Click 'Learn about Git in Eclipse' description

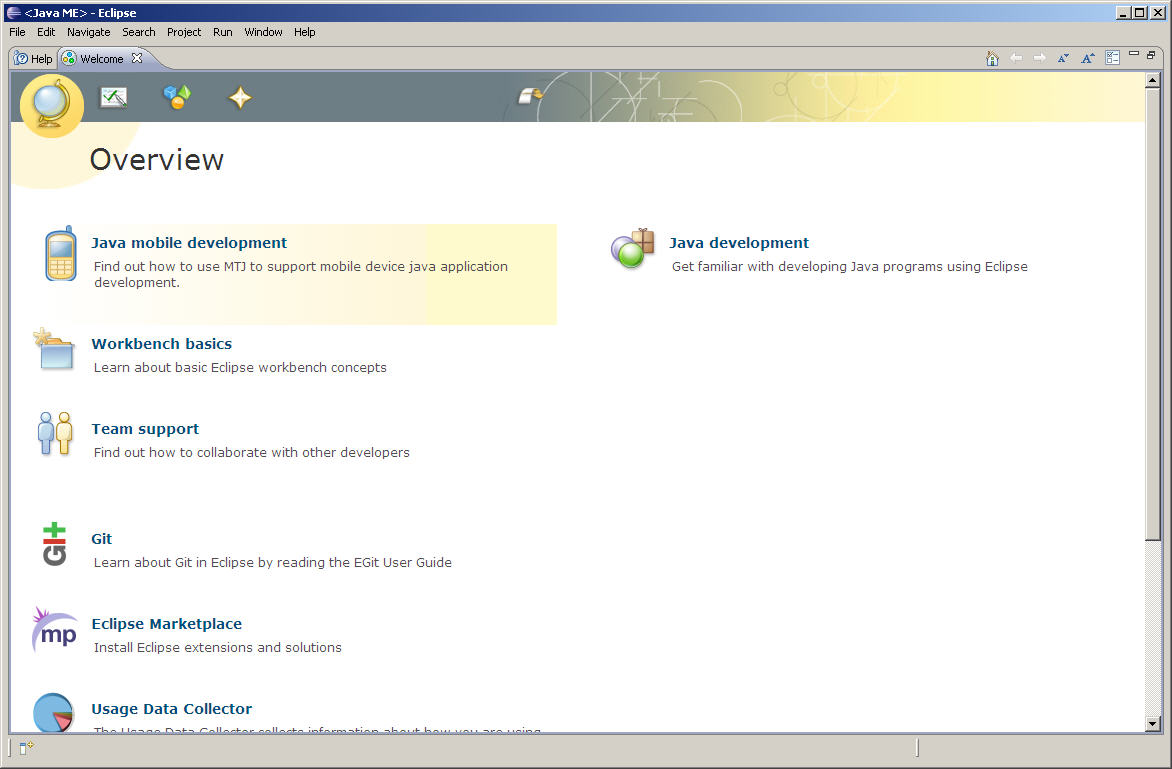coord(273,562)
